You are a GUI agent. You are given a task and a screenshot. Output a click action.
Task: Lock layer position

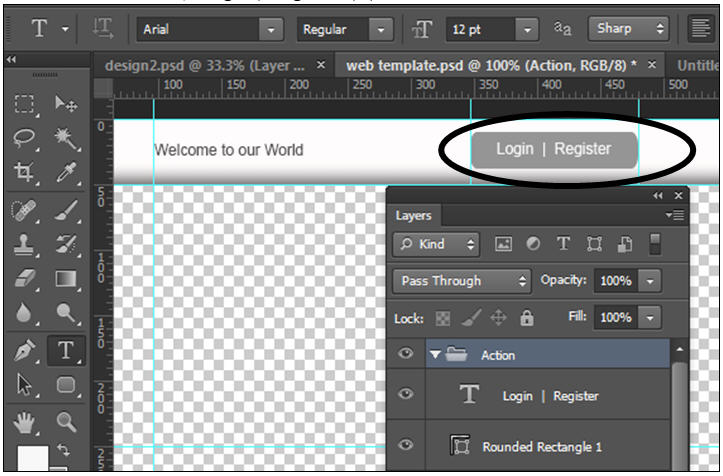(x=498, y=318)
